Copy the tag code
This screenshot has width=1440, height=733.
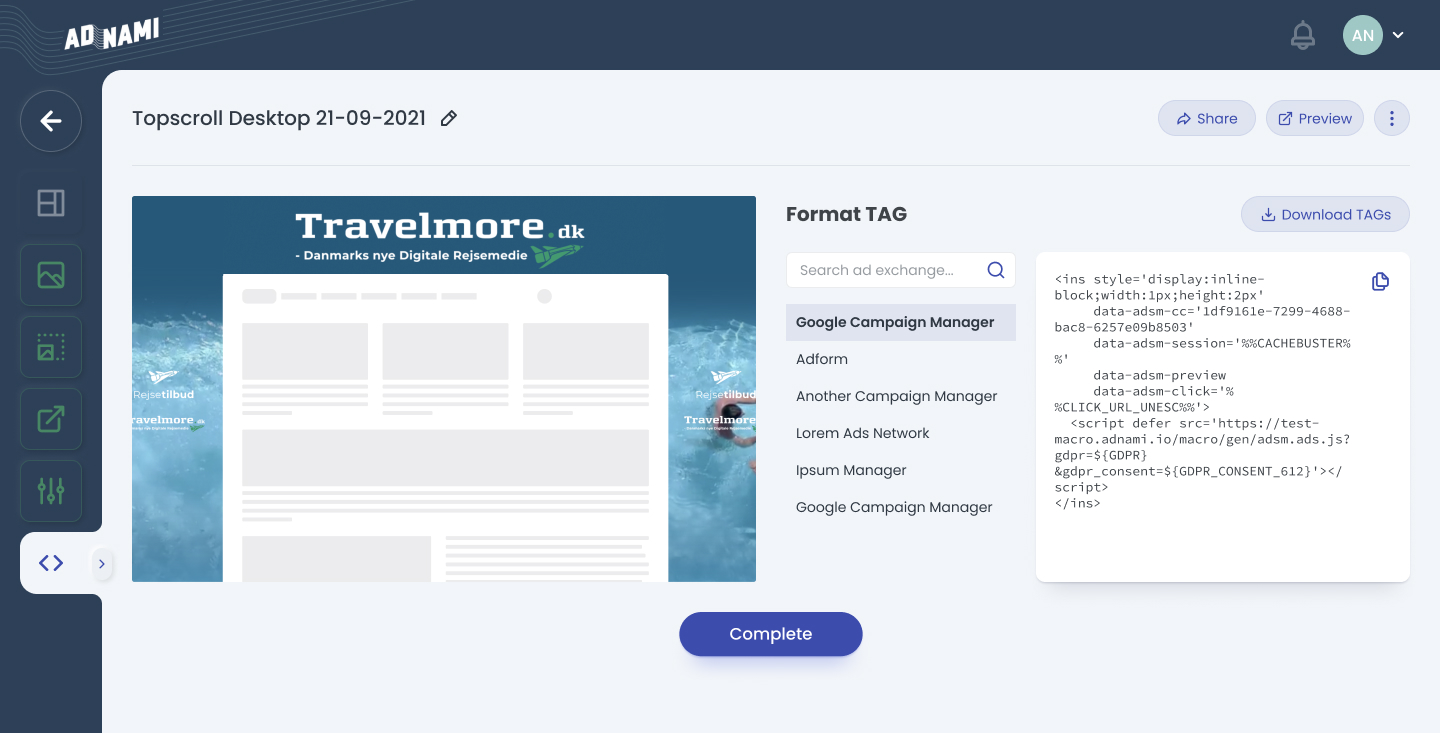pyautogui.click(x=1380, y=282)
